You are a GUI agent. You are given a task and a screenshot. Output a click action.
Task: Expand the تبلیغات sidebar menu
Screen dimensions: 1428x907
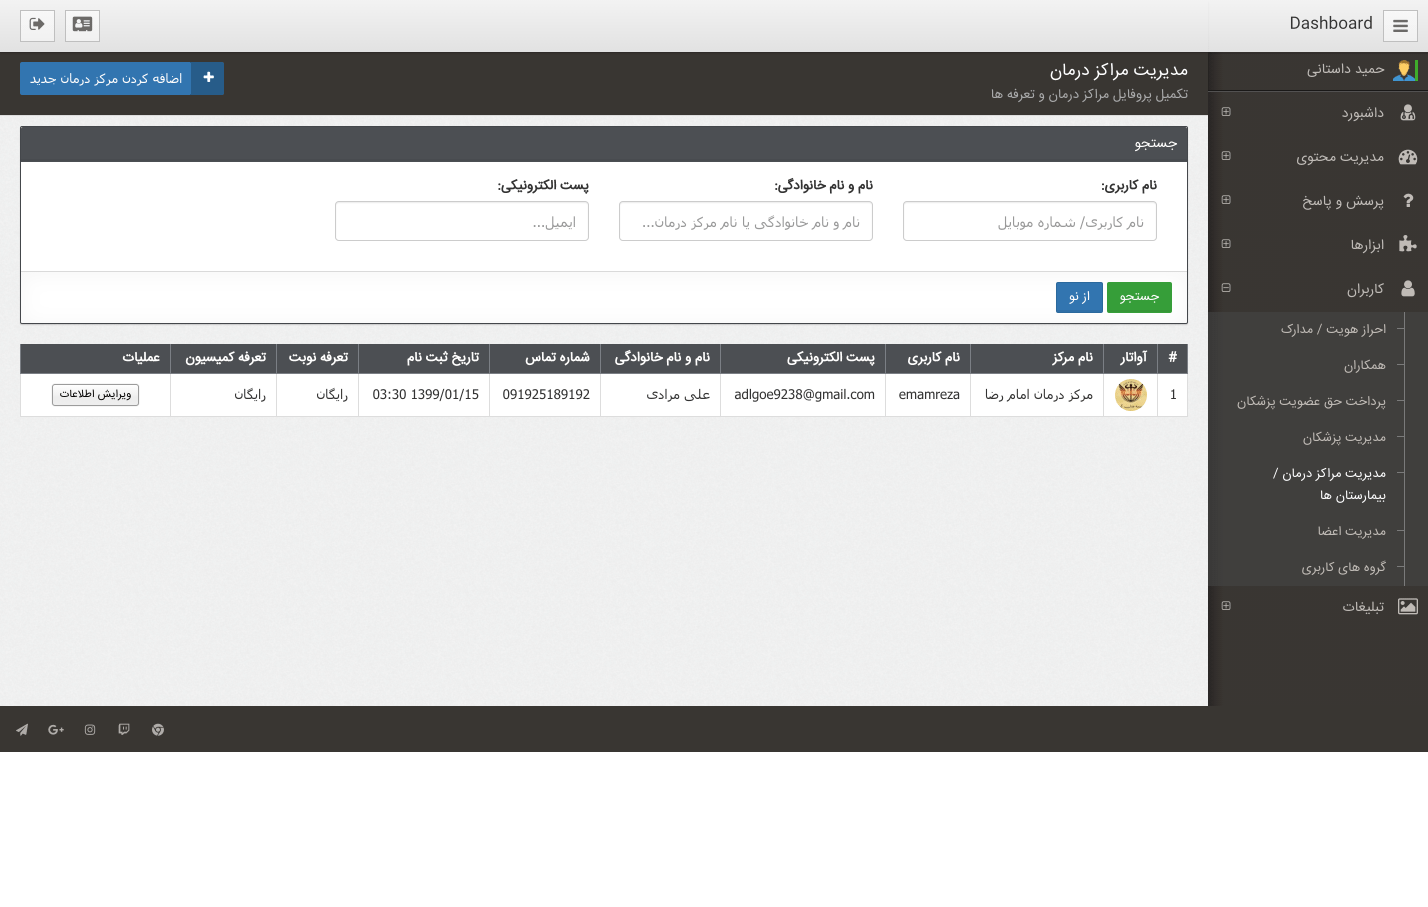tap(1362, 607)
